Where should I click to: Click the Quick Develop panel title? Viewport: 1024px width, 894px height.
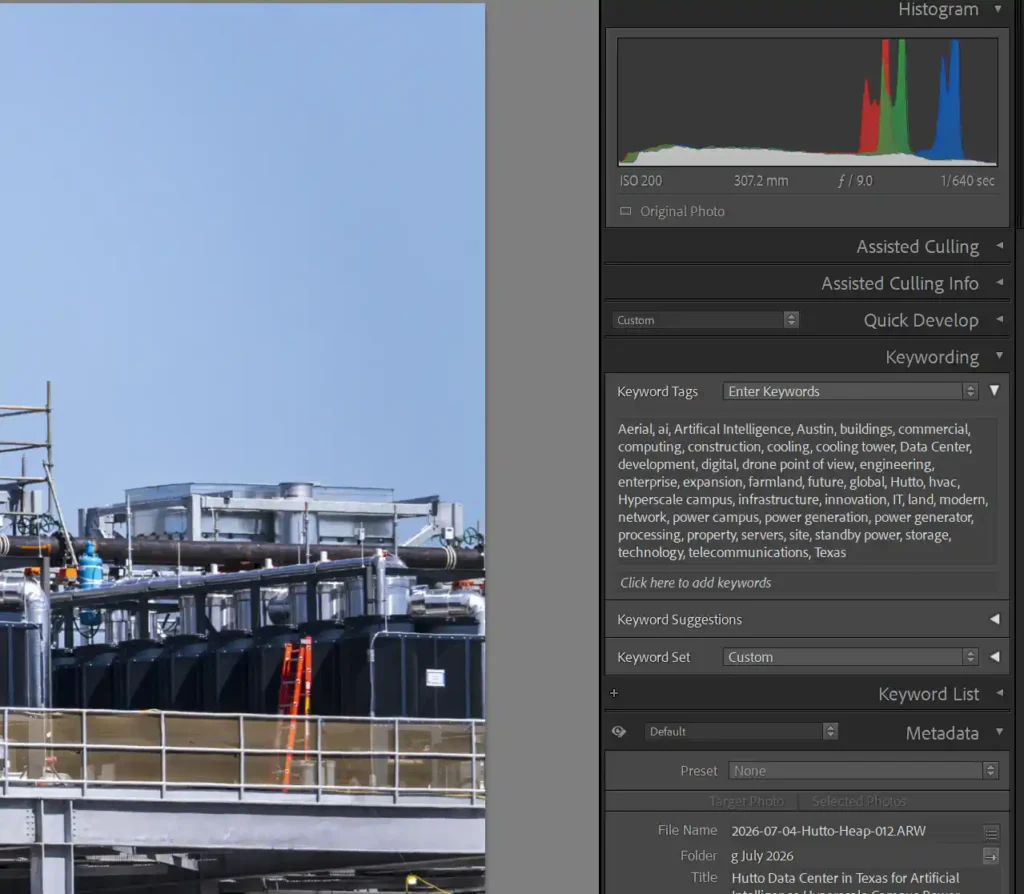point(921,320)
